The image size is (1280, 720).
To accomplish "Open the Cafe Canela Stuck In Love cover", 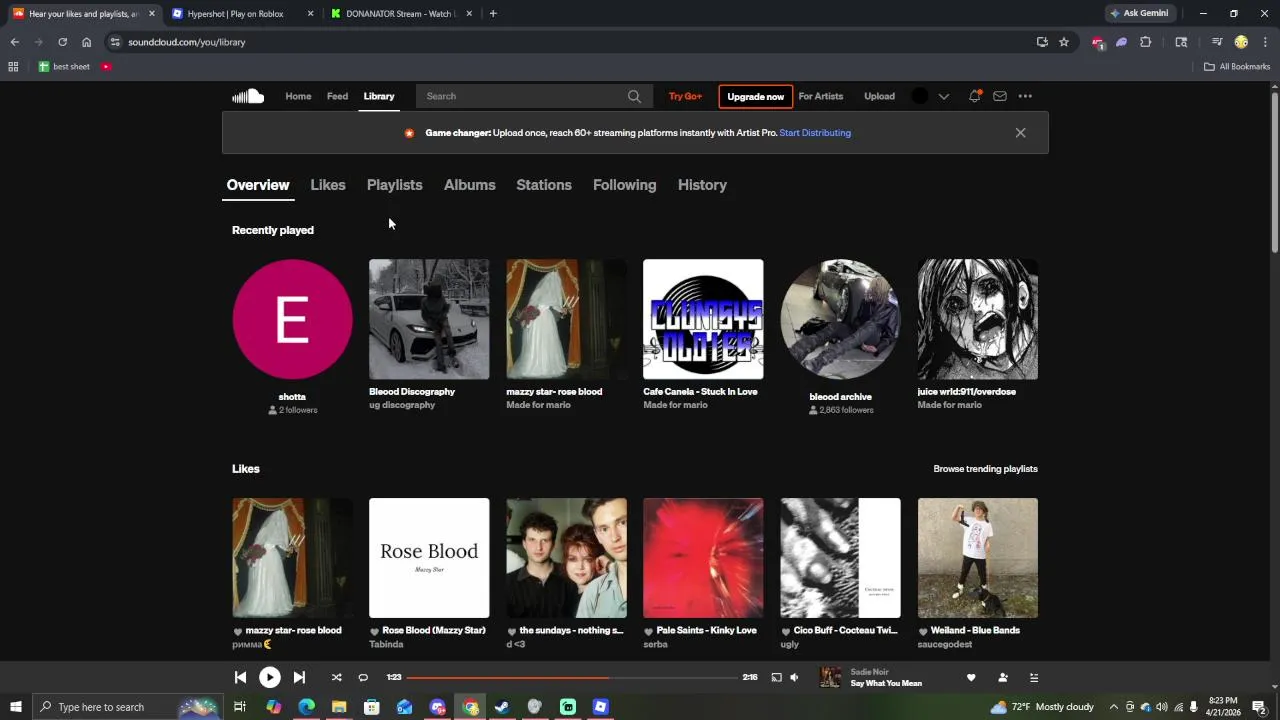I will (x=703, y=319).
